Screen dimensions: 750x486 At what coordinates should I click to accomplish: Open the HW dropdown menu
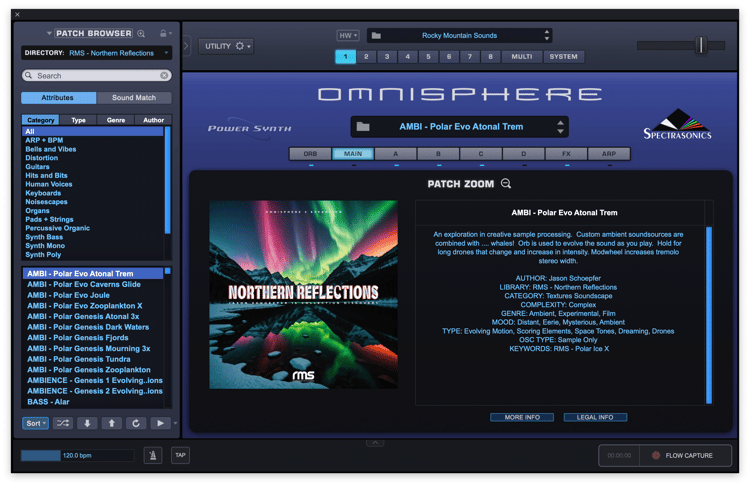pos(348,35)
